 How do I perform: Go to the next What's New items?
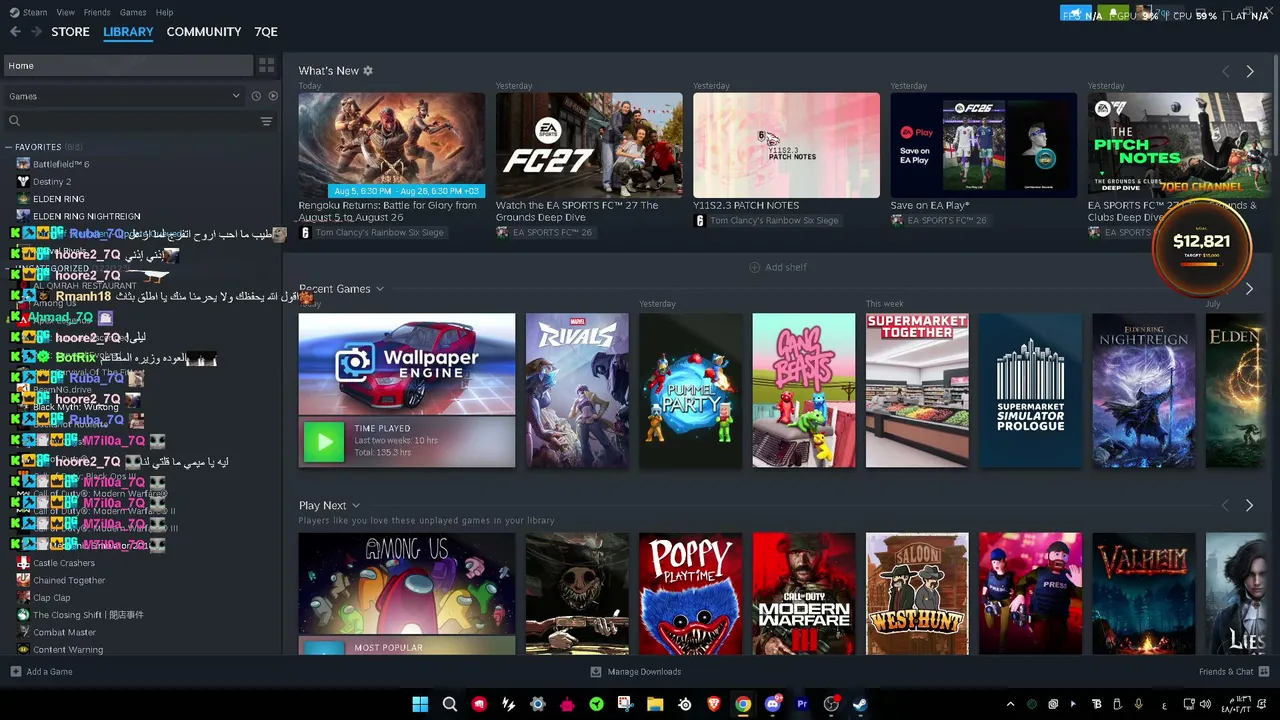coord(1249,71)
